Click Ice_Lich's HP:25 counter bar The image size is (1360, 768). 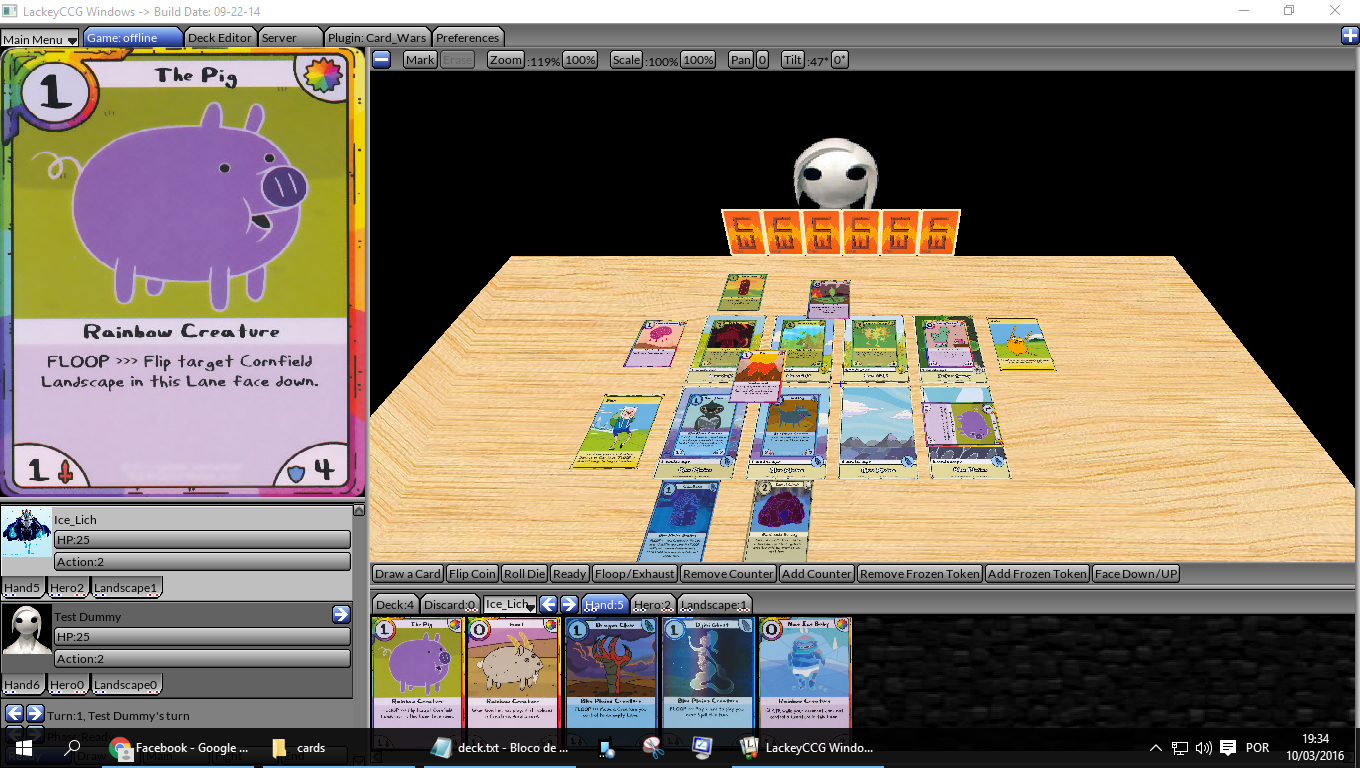click(x=202, y=540)
